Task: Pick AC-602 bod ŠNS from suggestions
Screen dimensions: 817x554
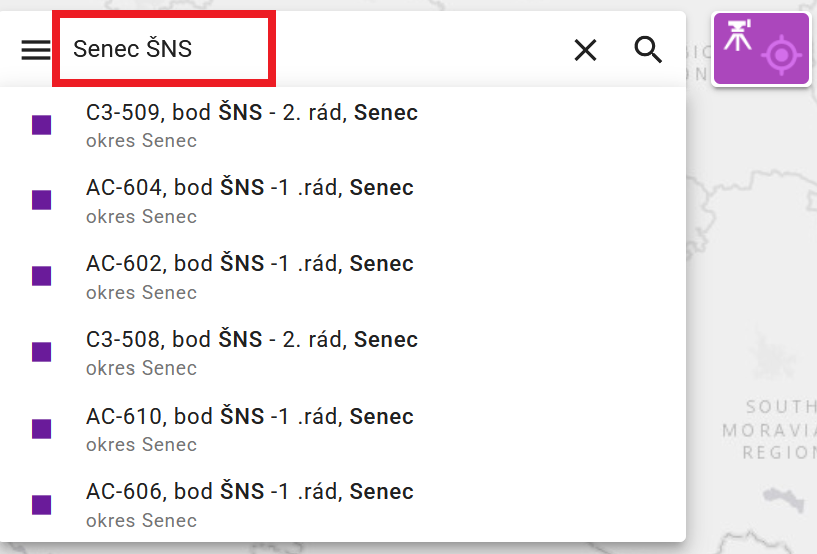Action: coord(249,264)
